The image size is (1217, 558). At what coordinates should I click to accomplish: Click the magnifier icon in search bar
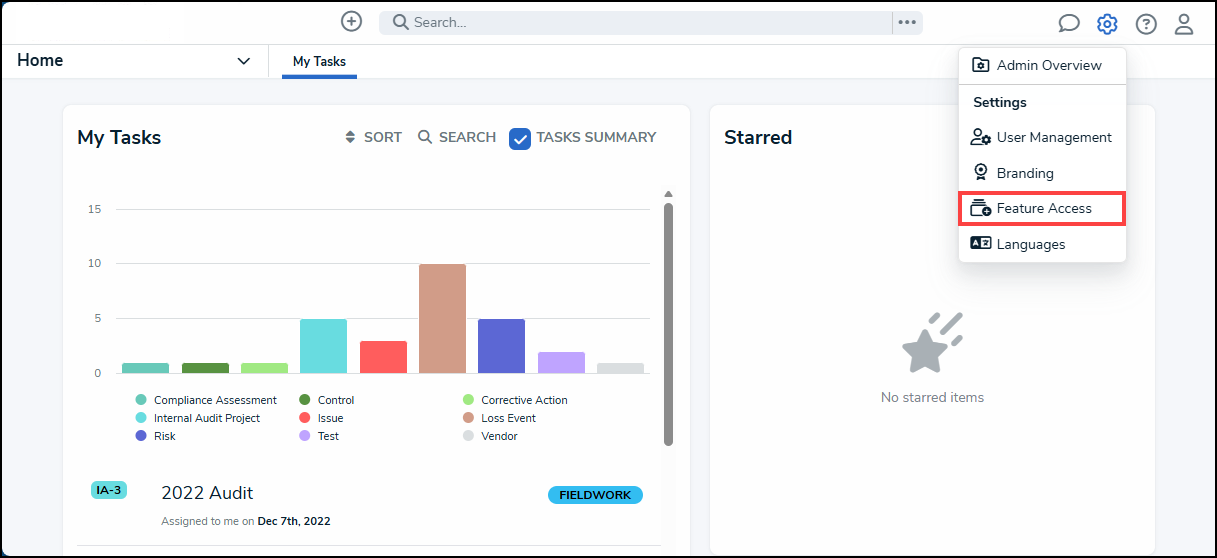(x=400, y=22)
